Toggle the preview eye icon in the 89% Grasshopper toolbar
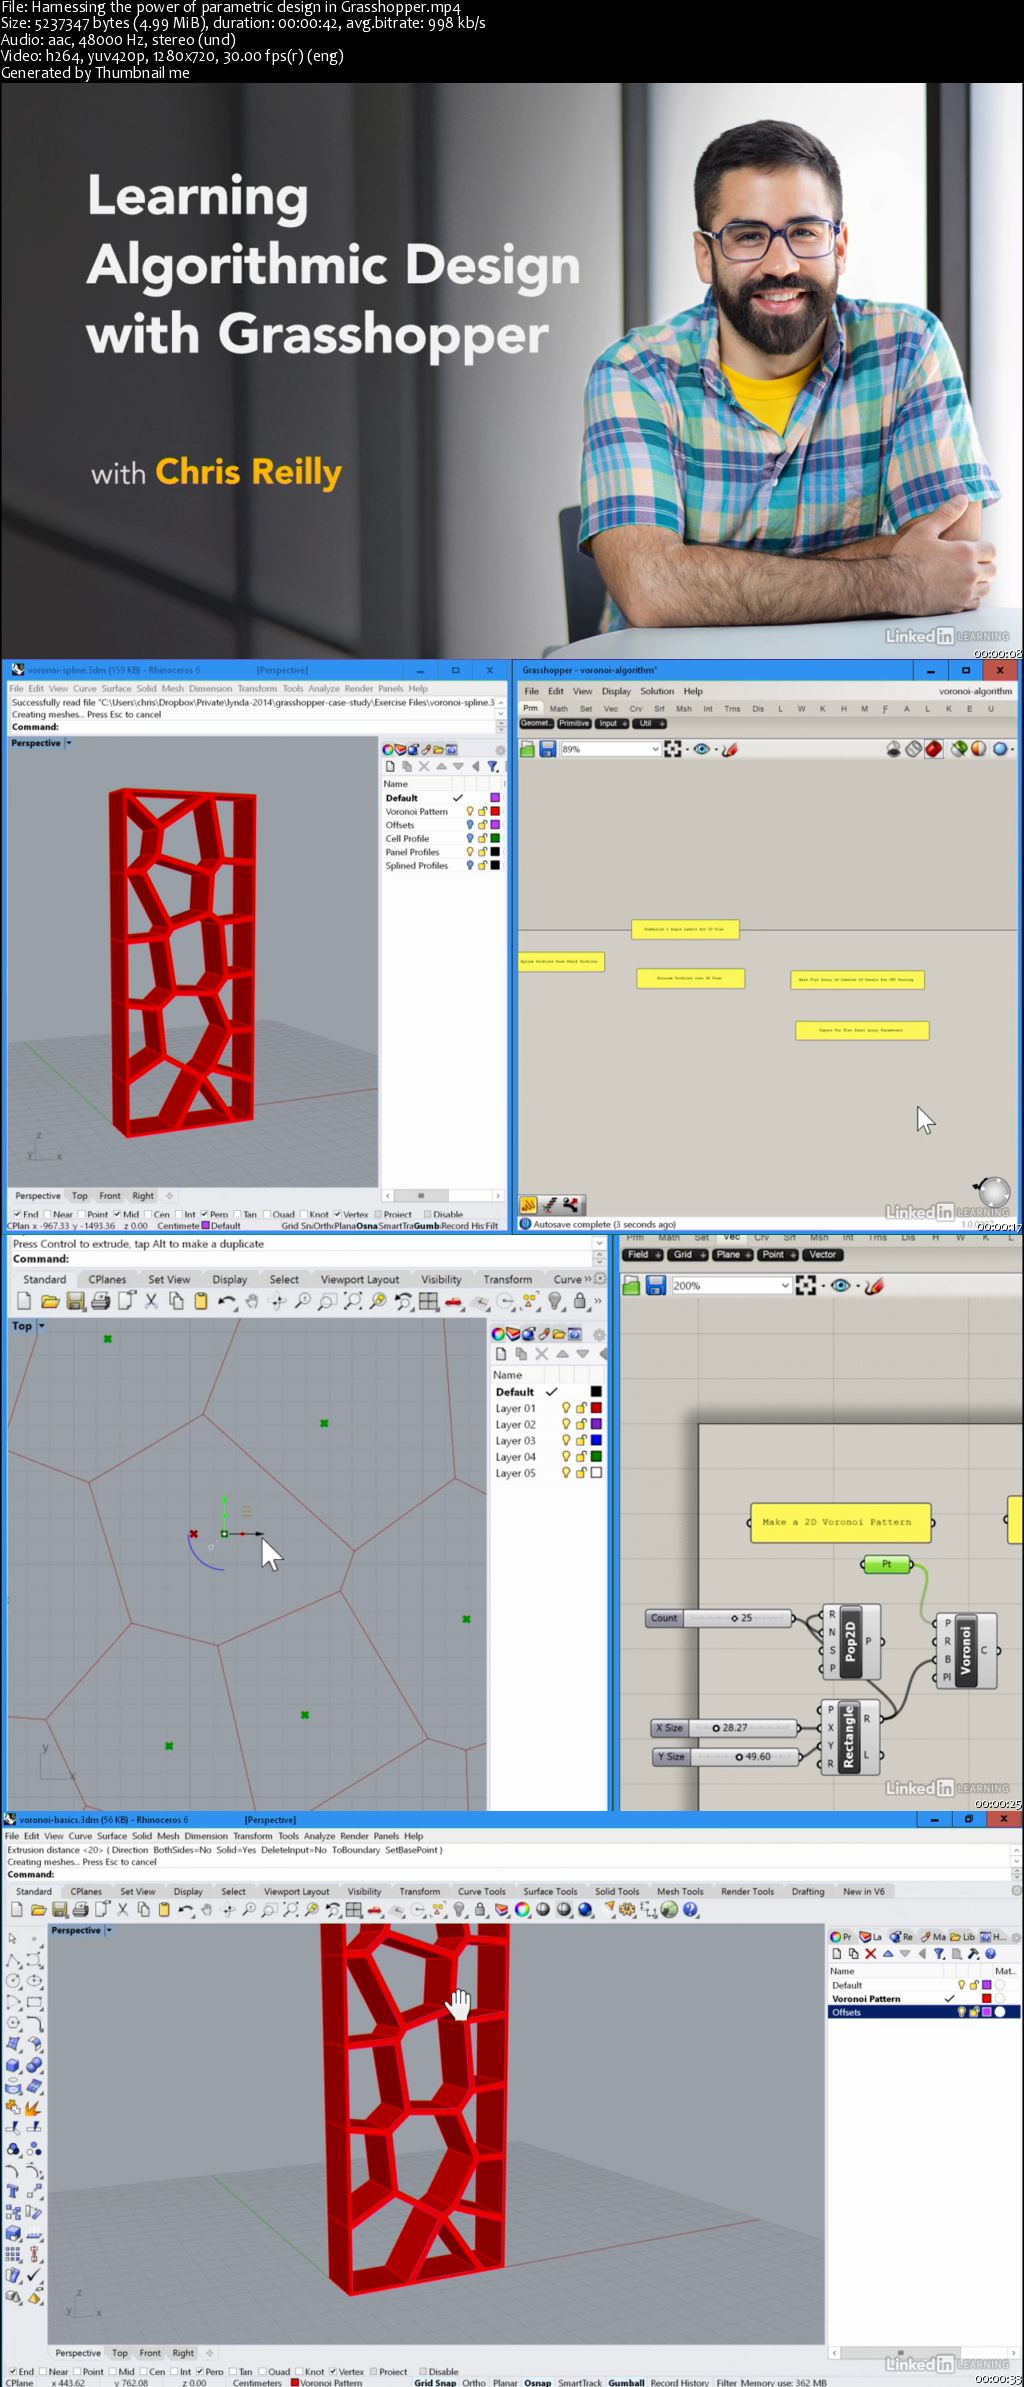 point(702,749)
